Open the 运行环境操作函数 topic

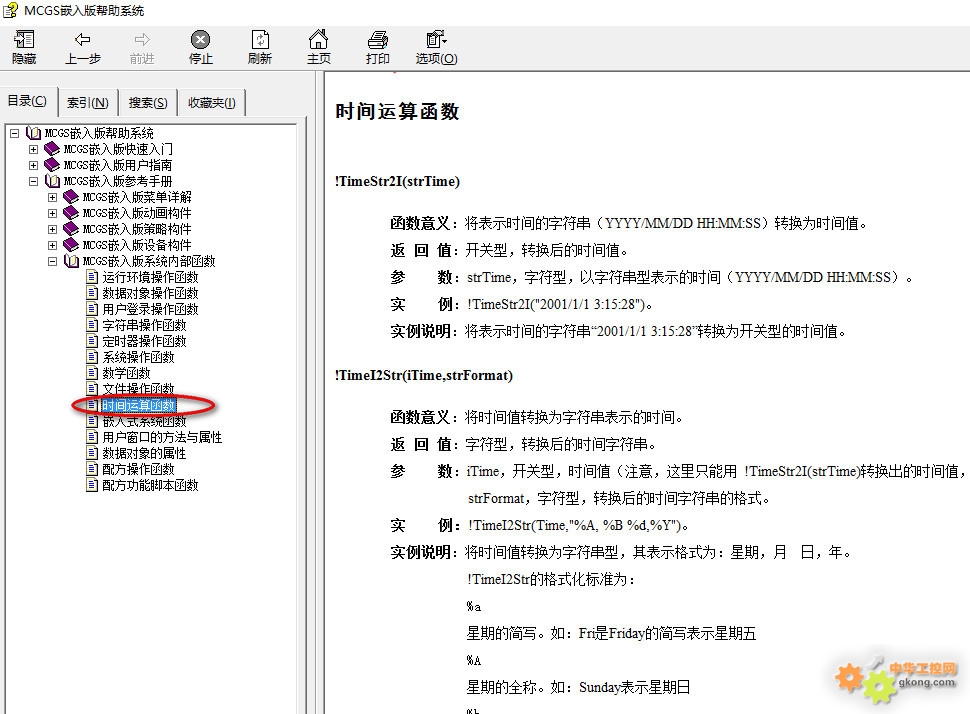pyautogui.click(x=150, y=277)
